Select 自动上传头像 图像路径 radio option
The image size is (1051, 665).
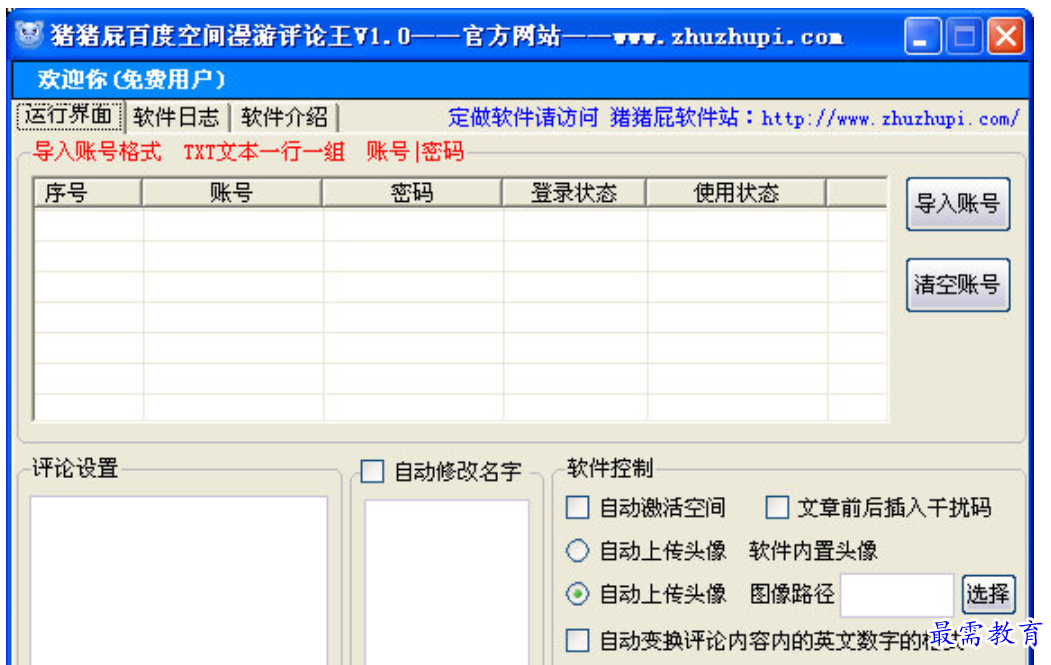point(578,594)
